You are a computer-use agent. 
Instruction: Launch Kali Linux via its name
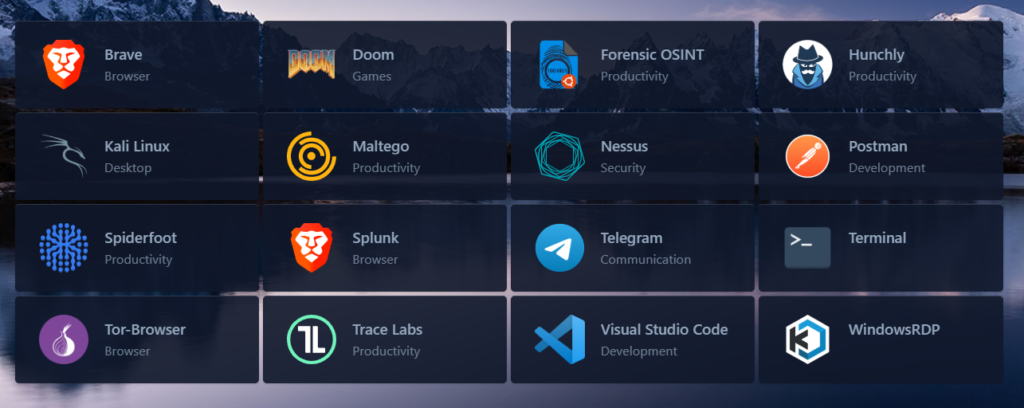137,146
